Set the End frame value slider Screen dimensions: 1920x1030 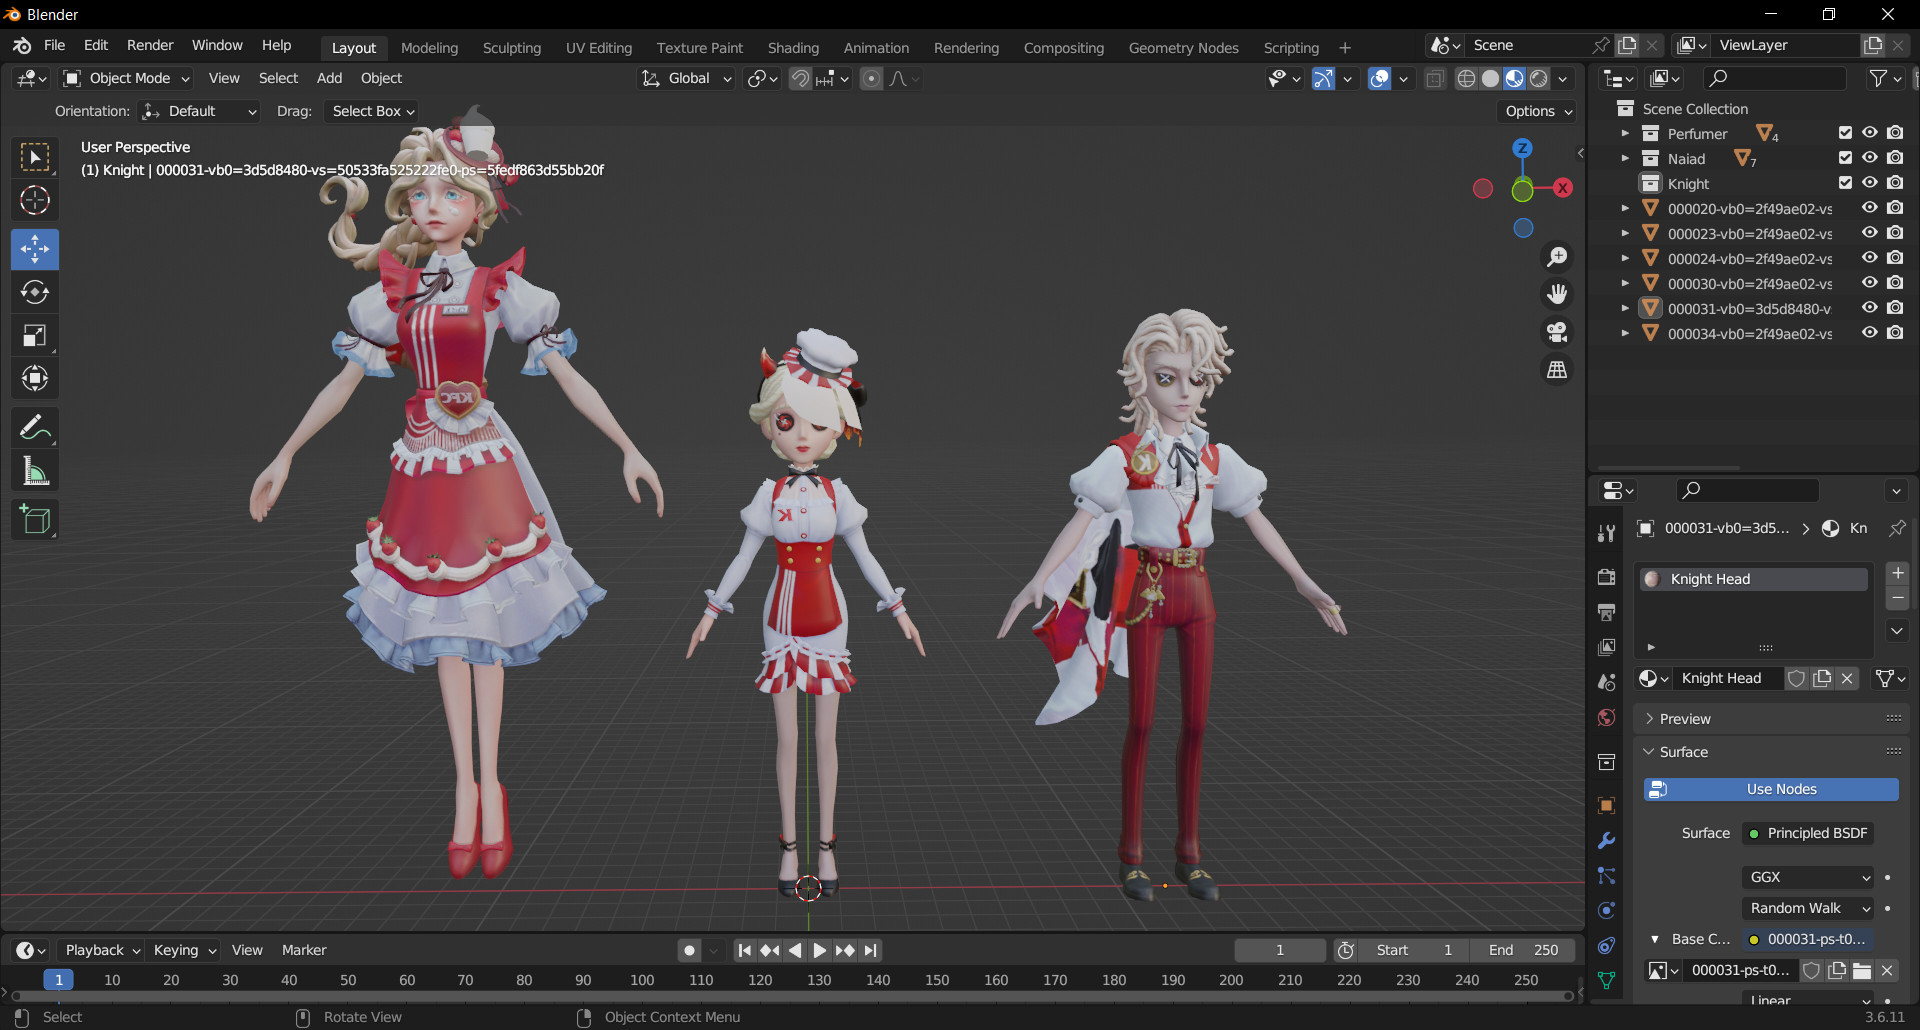pyautogui.click(x=1521, y=950)
